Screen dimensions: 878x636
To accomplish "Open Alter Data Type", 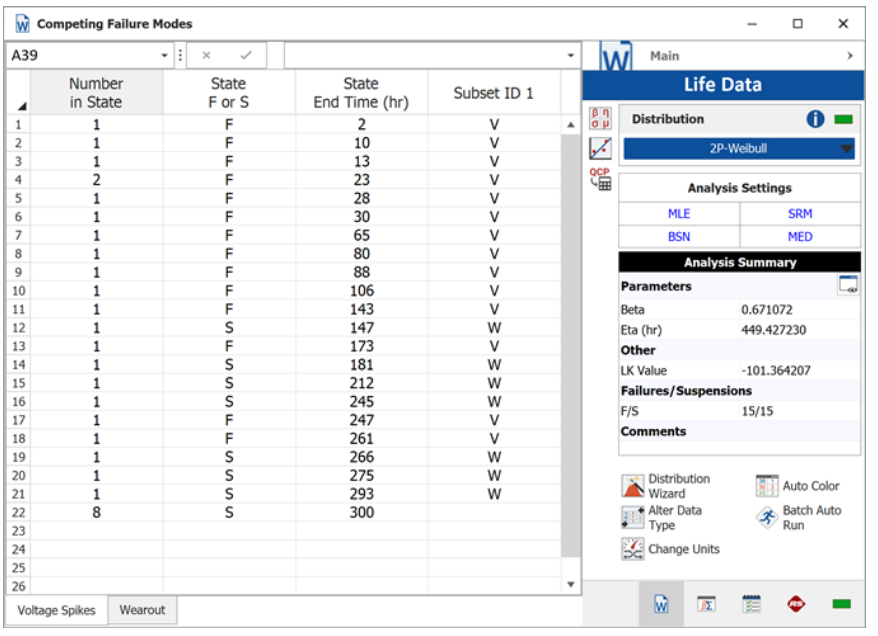I will tap(662, 518).
